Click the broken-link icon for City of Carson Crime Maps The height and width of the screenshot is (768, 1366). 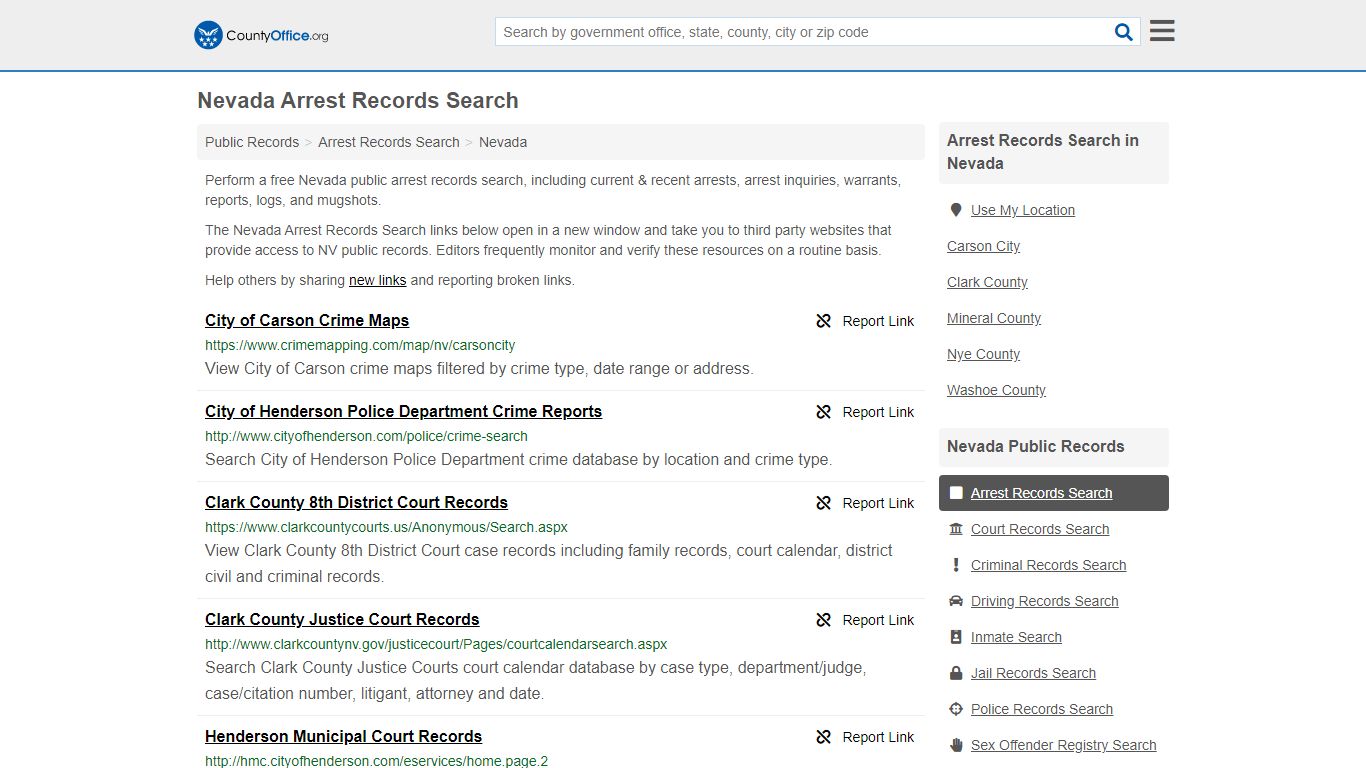tap(824, 321)
